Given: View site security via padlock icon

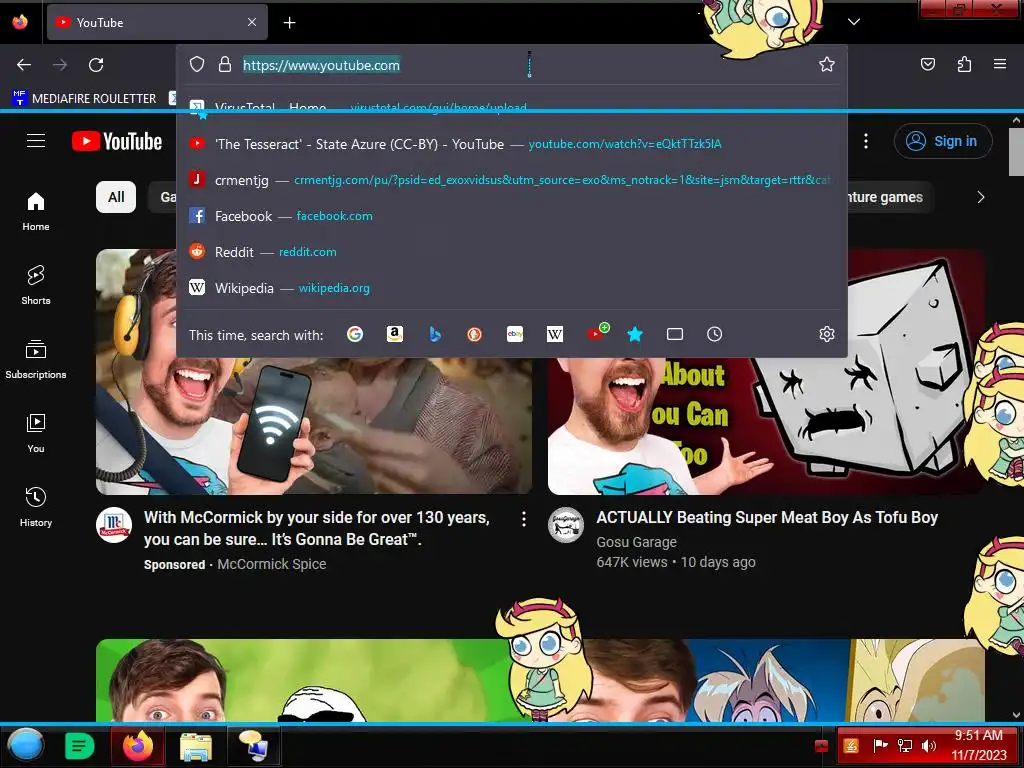Looking at the screenshot, I should (225, 64).
